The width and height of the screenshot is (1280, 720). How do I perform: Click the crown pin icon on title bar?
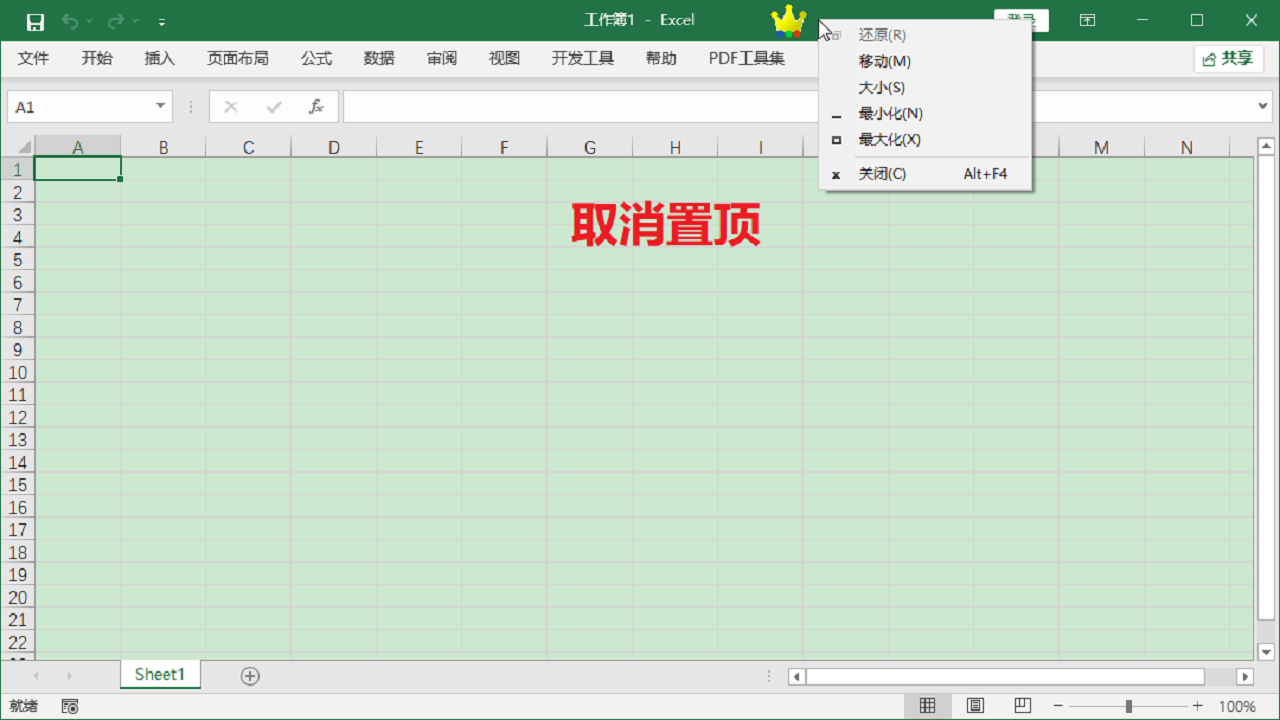(x=788, y=20)
